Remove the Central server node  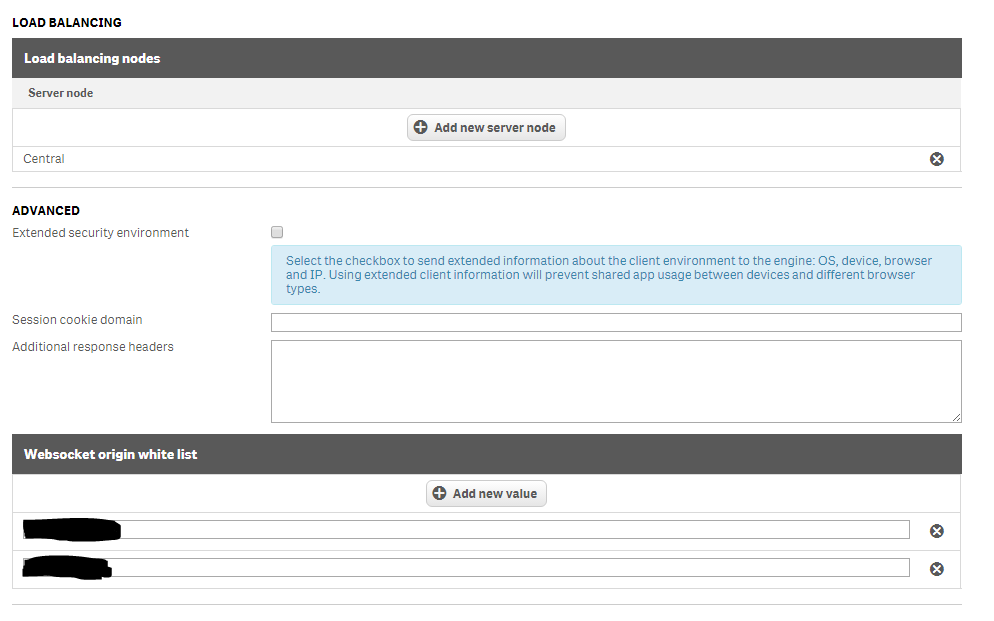[x=936, y=159]
